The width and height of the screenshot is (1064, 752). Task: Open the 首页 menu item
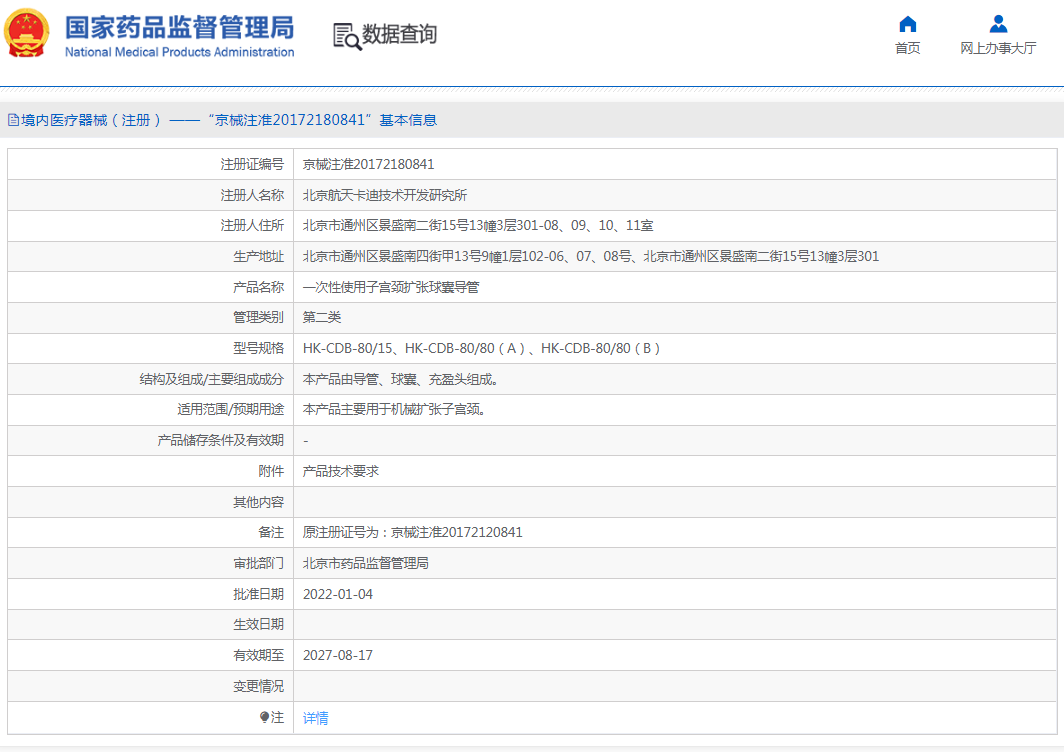[x=907, y=48]
